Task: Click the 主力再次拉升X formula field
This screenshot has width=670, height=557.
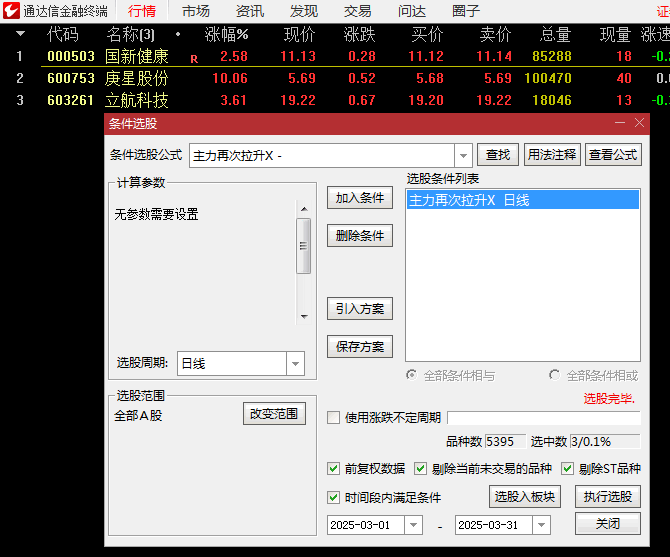Action: [322, 155]
